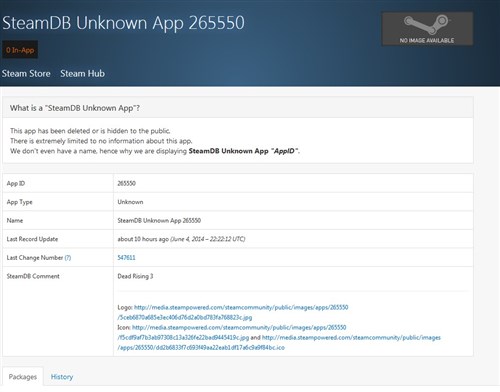Click the App Type value Unknown
Image resolution: width=500 pixels, height=392 pixels.
pos(130,202)
